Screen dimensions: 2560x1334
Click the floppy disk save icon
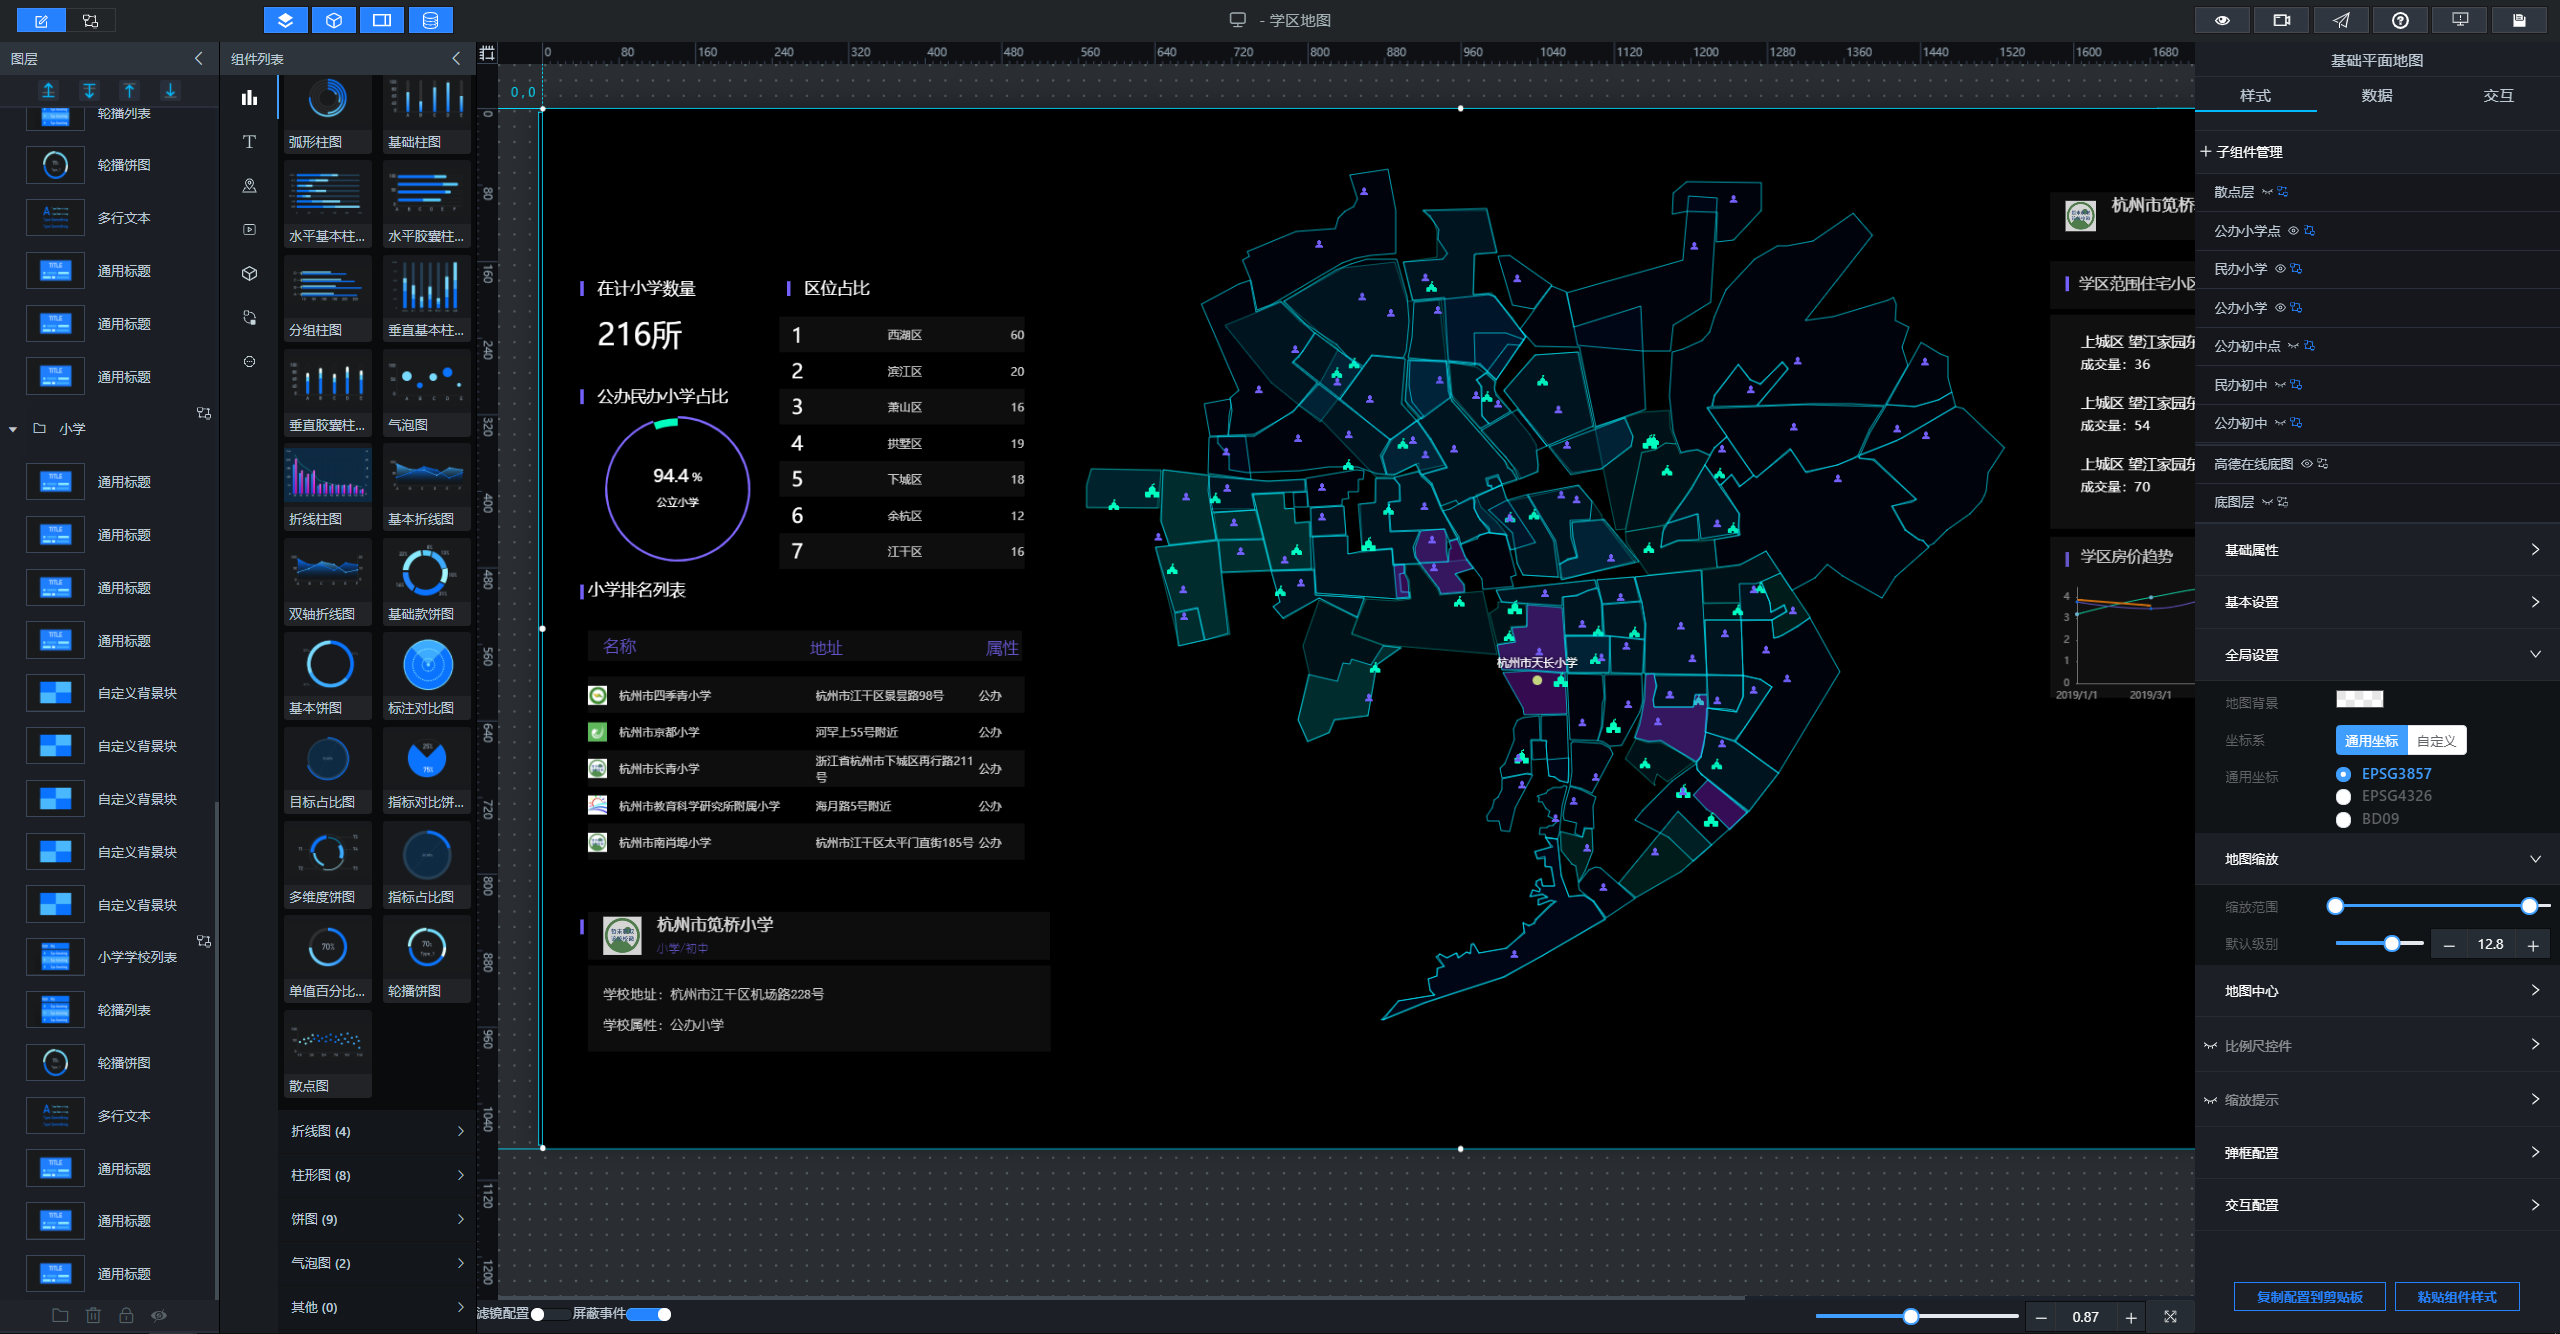(2518, 20)
